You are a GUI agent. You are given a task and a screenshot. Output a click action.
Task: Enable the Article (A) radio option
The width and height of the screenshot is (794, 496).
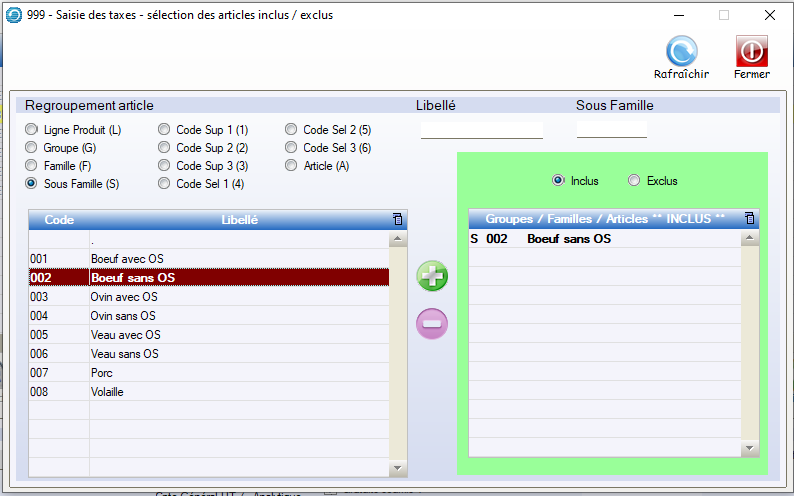[x=293, y=166]
